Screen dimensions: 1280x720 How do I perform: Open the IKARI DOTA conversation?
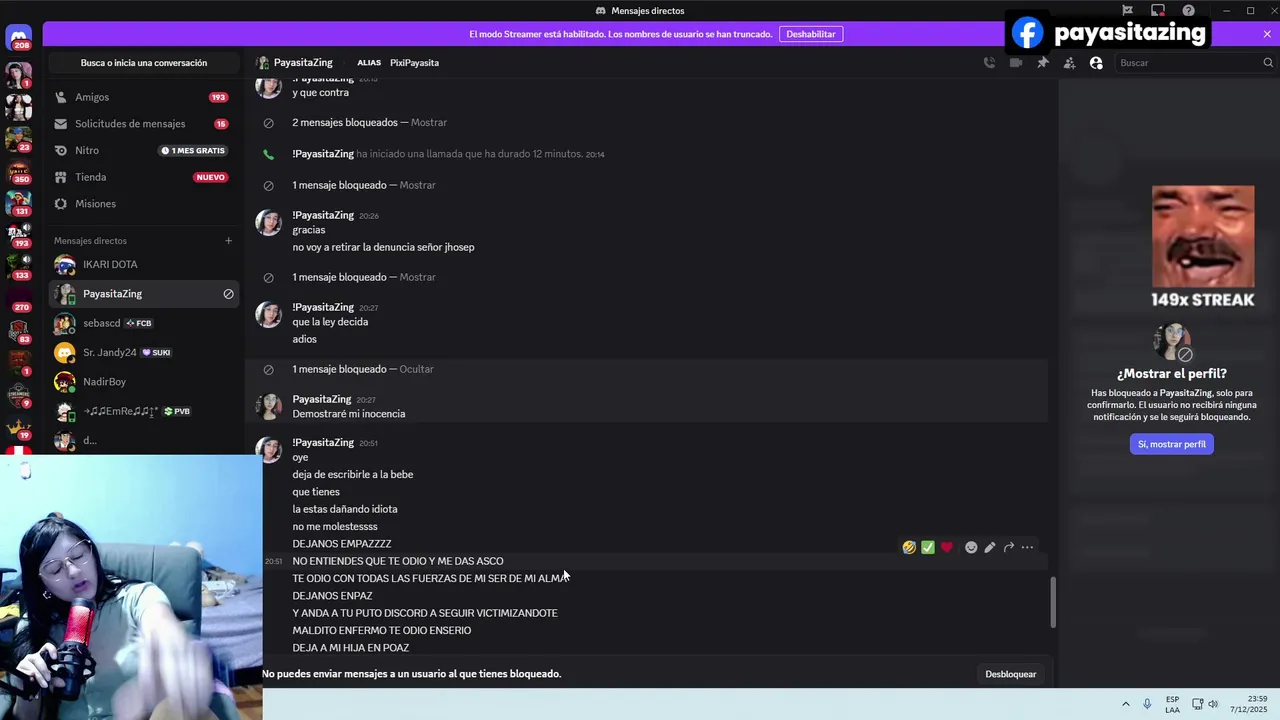click(143, 265)
